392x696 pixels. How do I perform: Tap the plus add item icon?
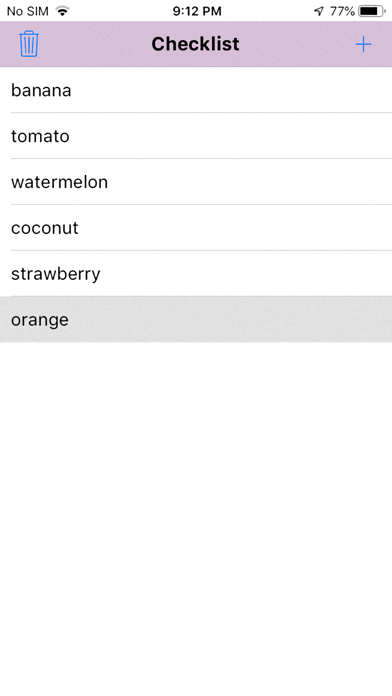point(363,44)
